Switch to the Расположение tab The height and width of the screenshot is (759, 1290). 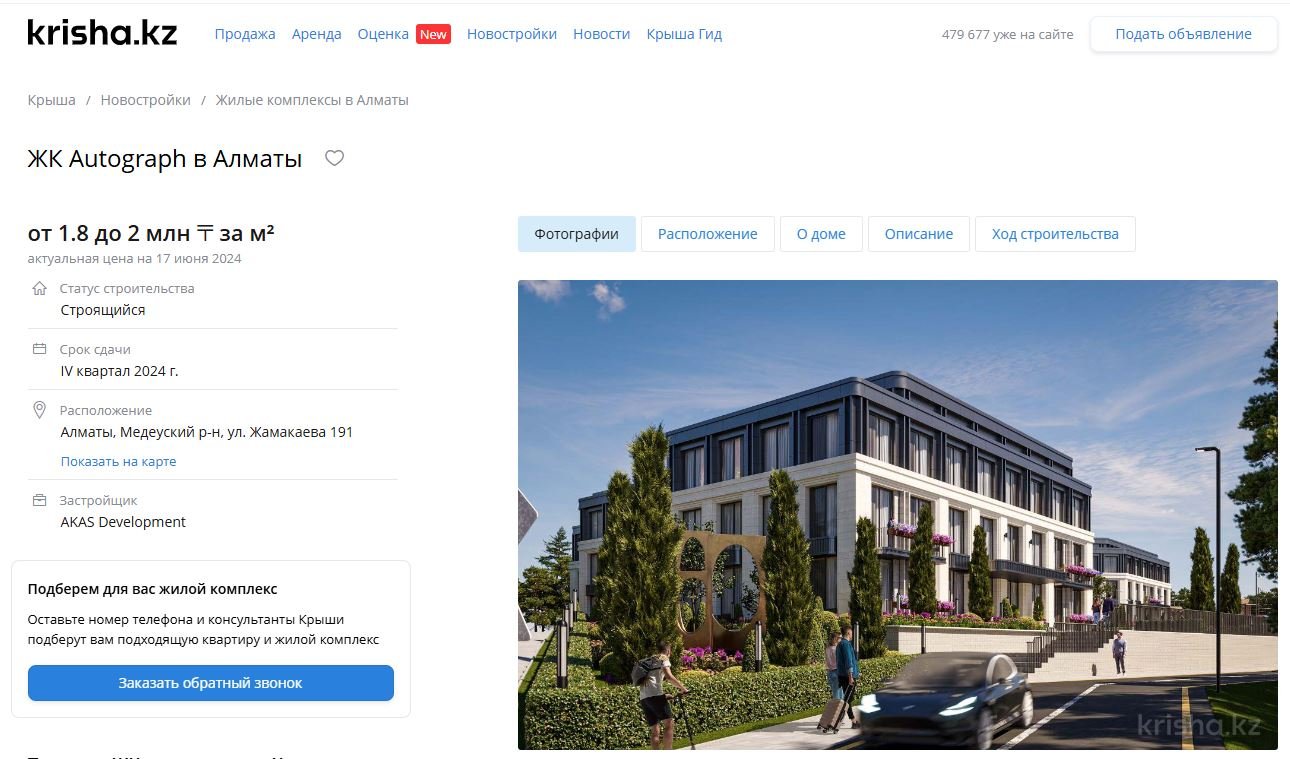click(708, 234)
